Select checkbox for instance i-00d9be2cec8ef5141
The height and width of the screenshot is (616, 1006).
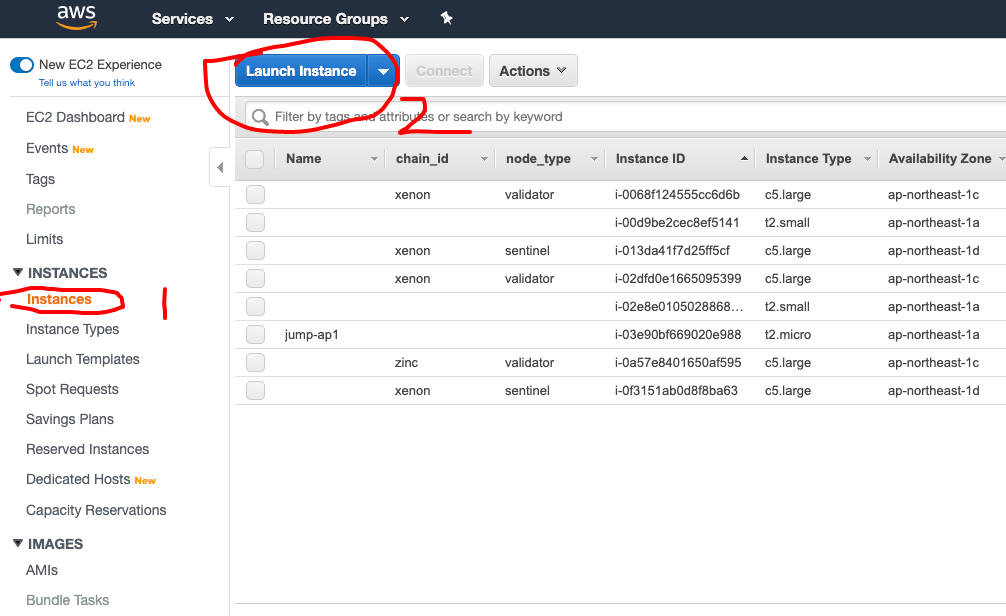(x=255, y=223)
